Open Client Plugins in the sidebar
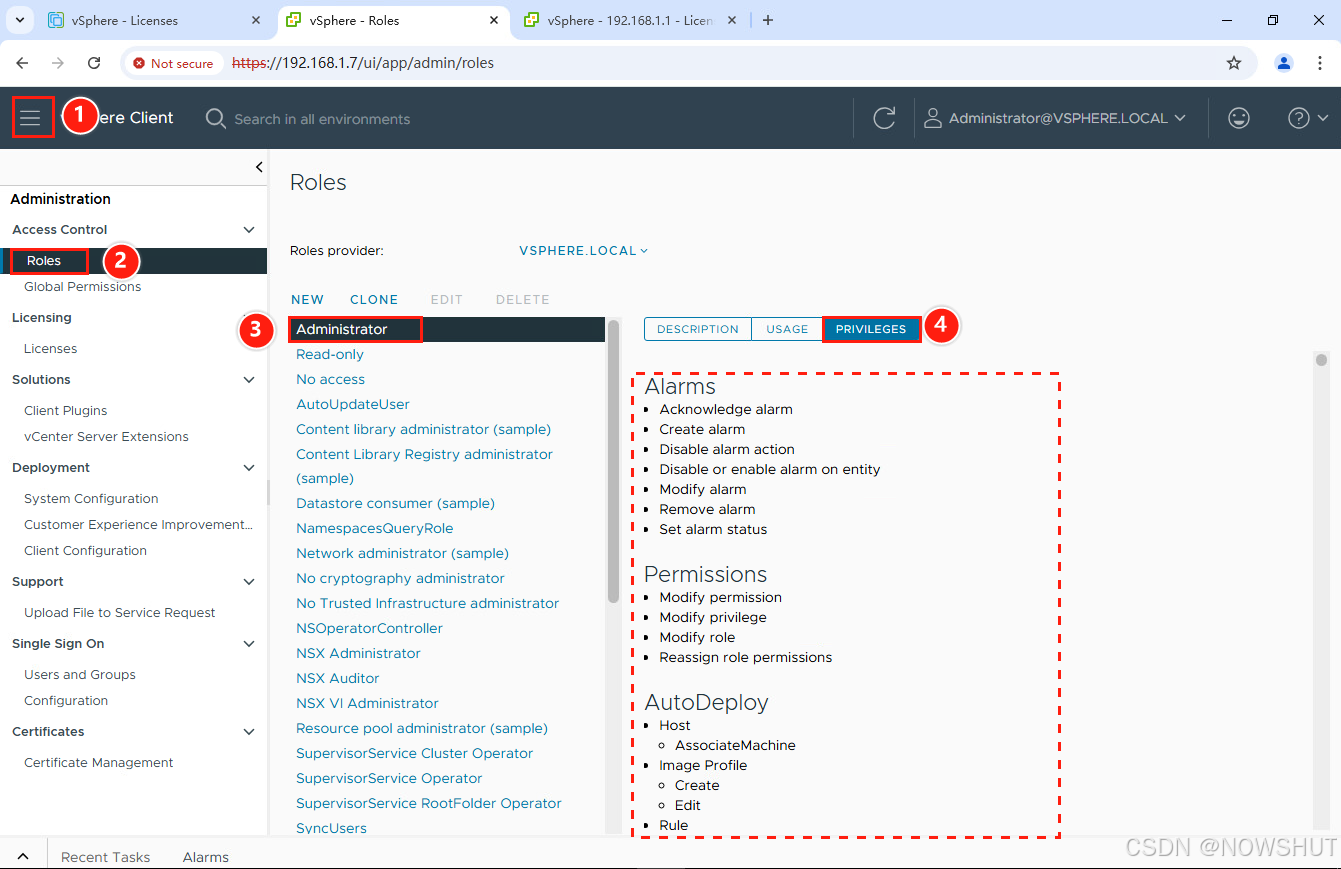Image resolution: width=1341 pixels, height=869 pixels. pyautogui.click(x=66, y=411)
